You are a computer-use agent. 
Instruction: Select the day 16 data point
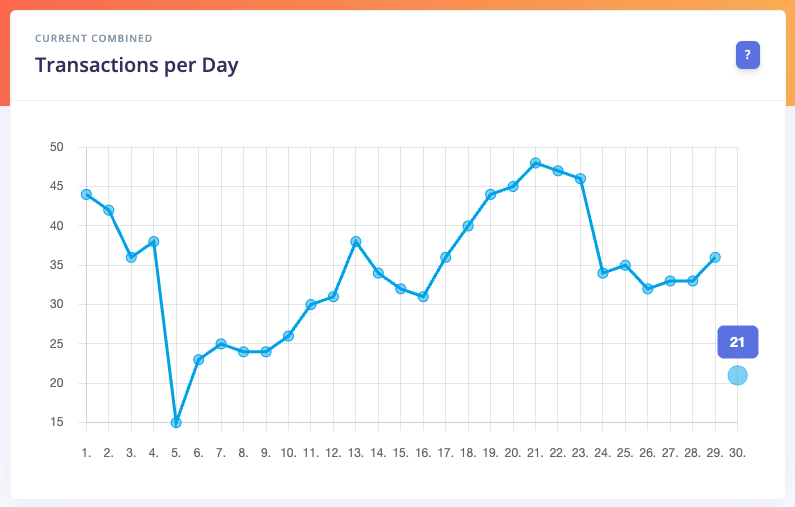coord(423,296)
